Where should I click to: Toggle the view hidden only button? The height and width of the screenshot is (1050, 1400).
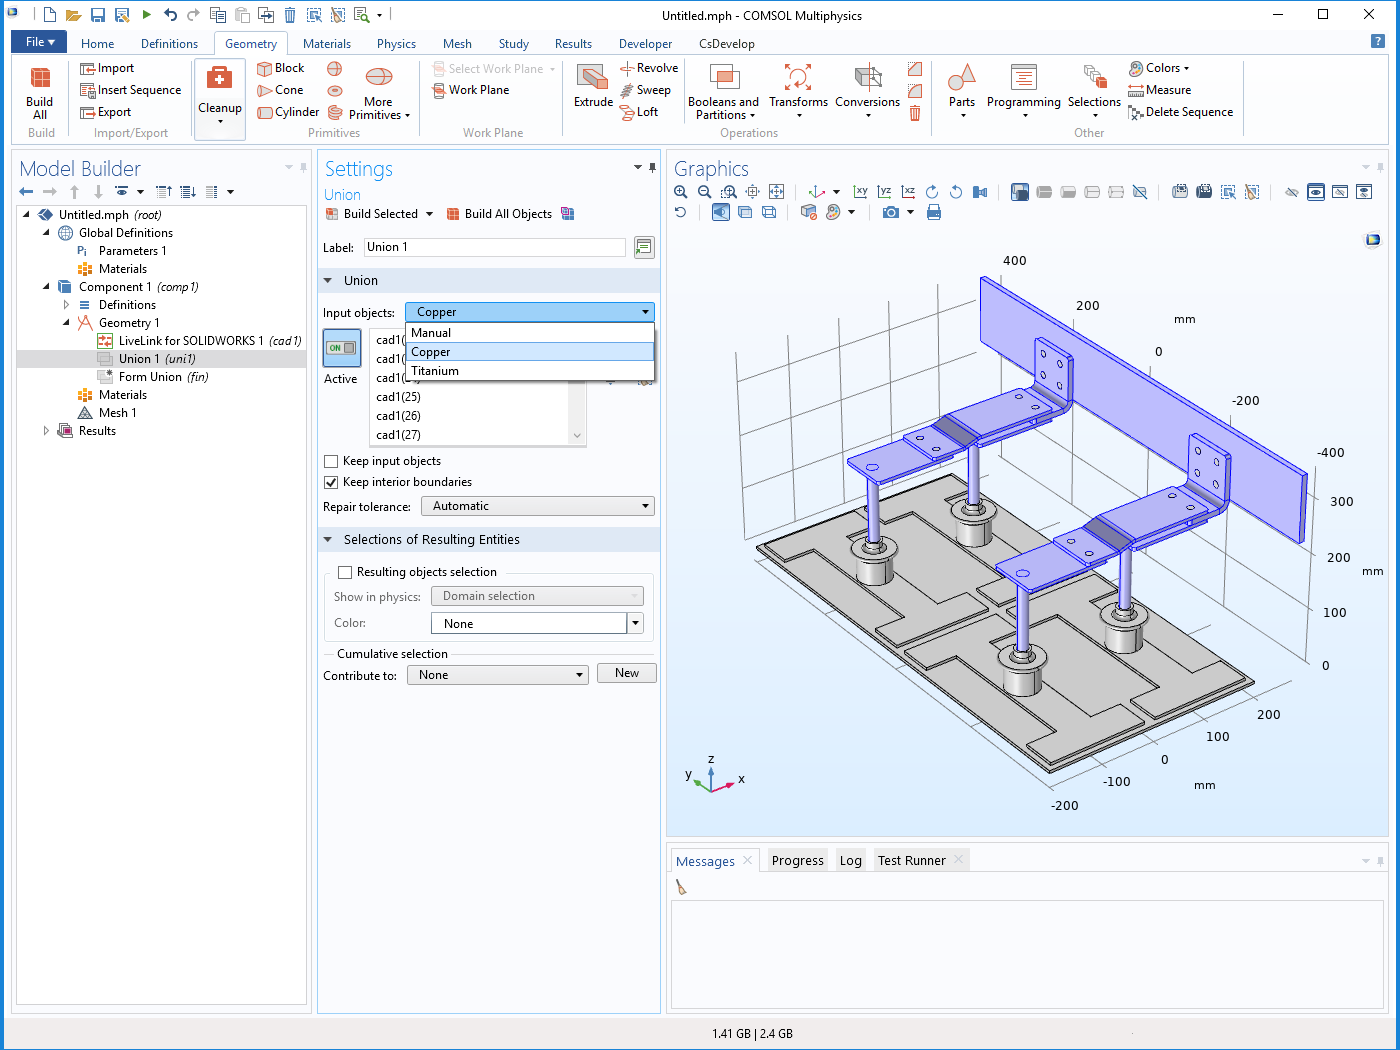1340,192
